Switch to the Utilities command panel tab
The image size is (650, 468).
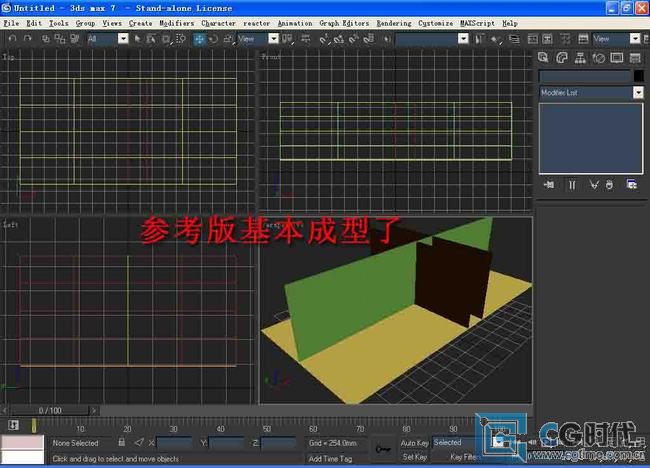pos(635,58)
